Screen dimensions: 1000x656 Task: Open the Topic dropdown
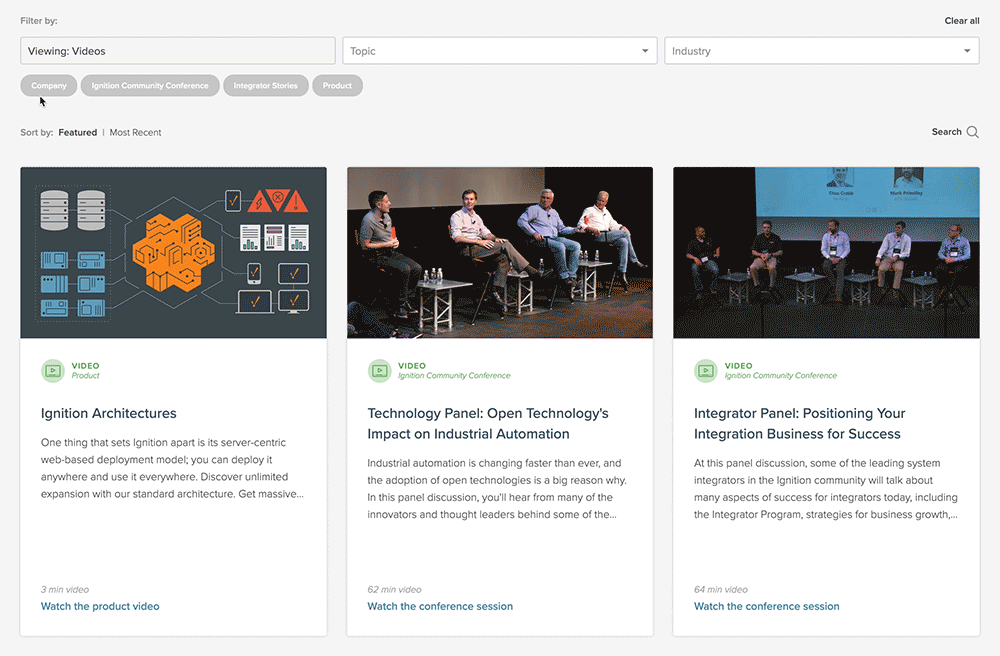point(499,51)
